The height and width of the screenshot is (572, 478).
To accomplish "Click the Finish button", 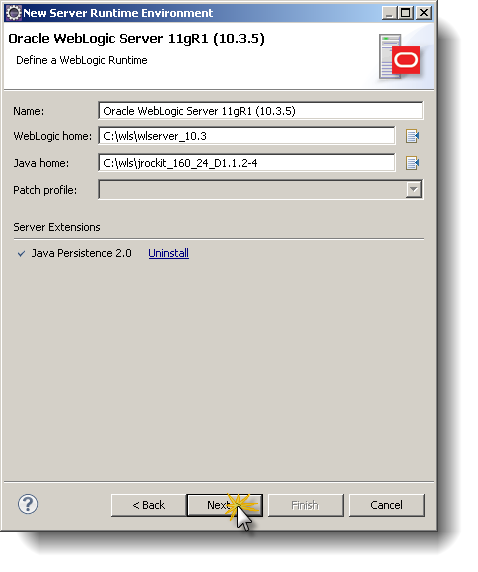I will [305, 505].
